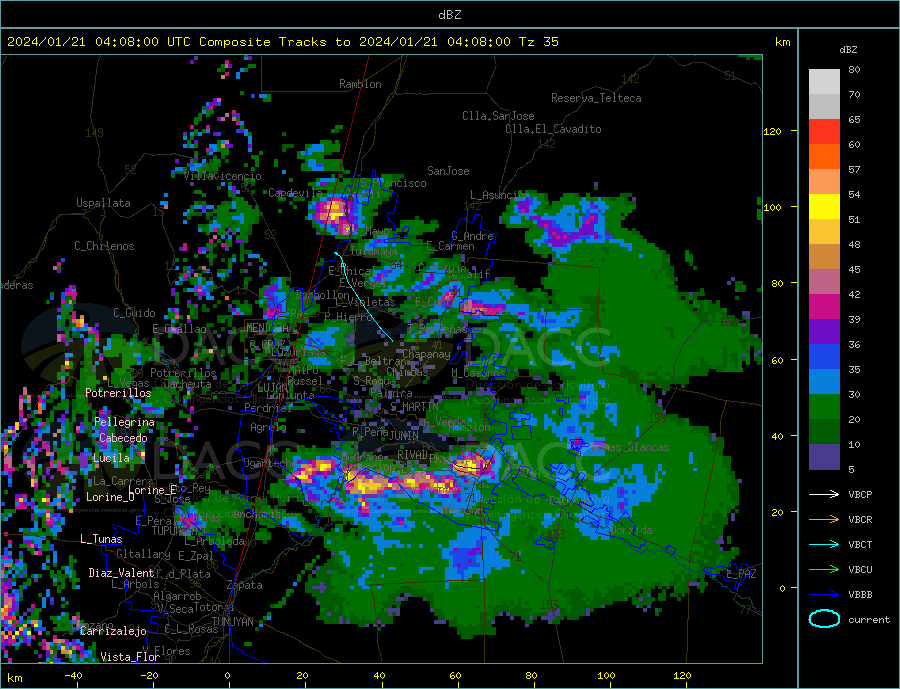Click the blue VBBB arrow in legend

click(x=824, y=594)
